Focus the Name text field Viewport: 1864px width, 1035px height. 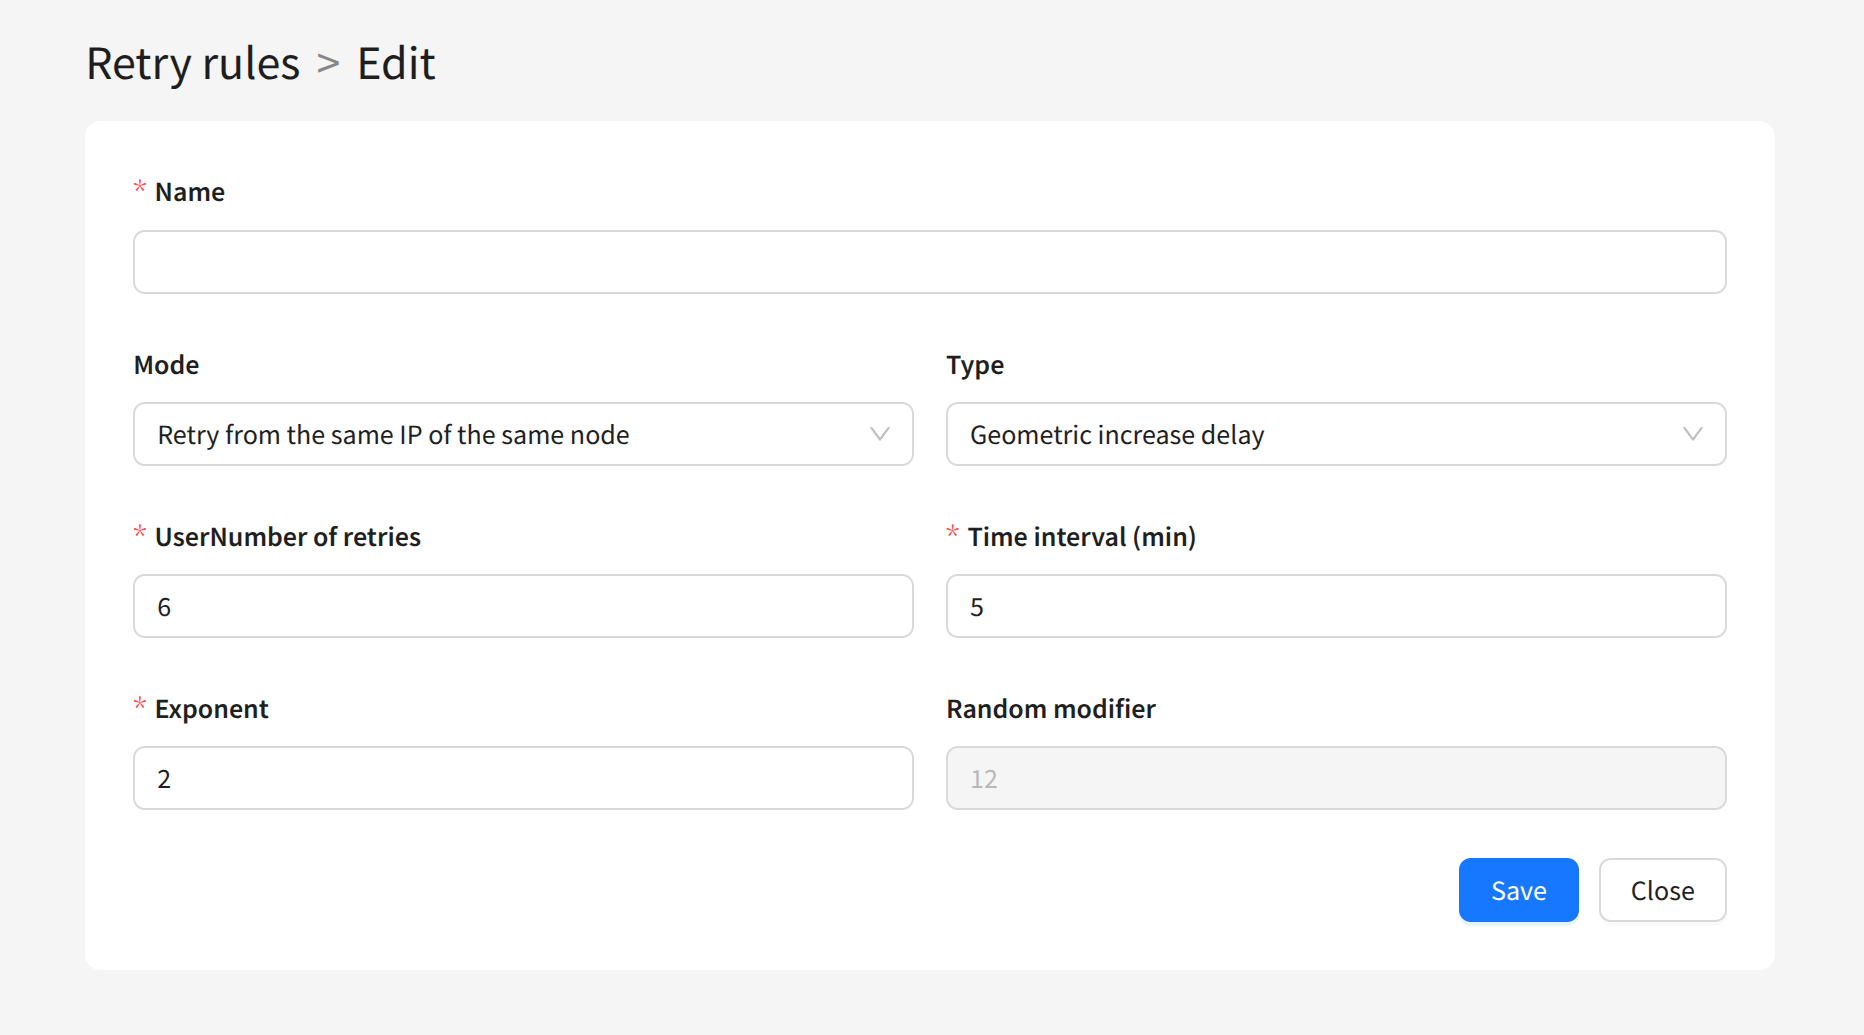click(x=929, y=262)
